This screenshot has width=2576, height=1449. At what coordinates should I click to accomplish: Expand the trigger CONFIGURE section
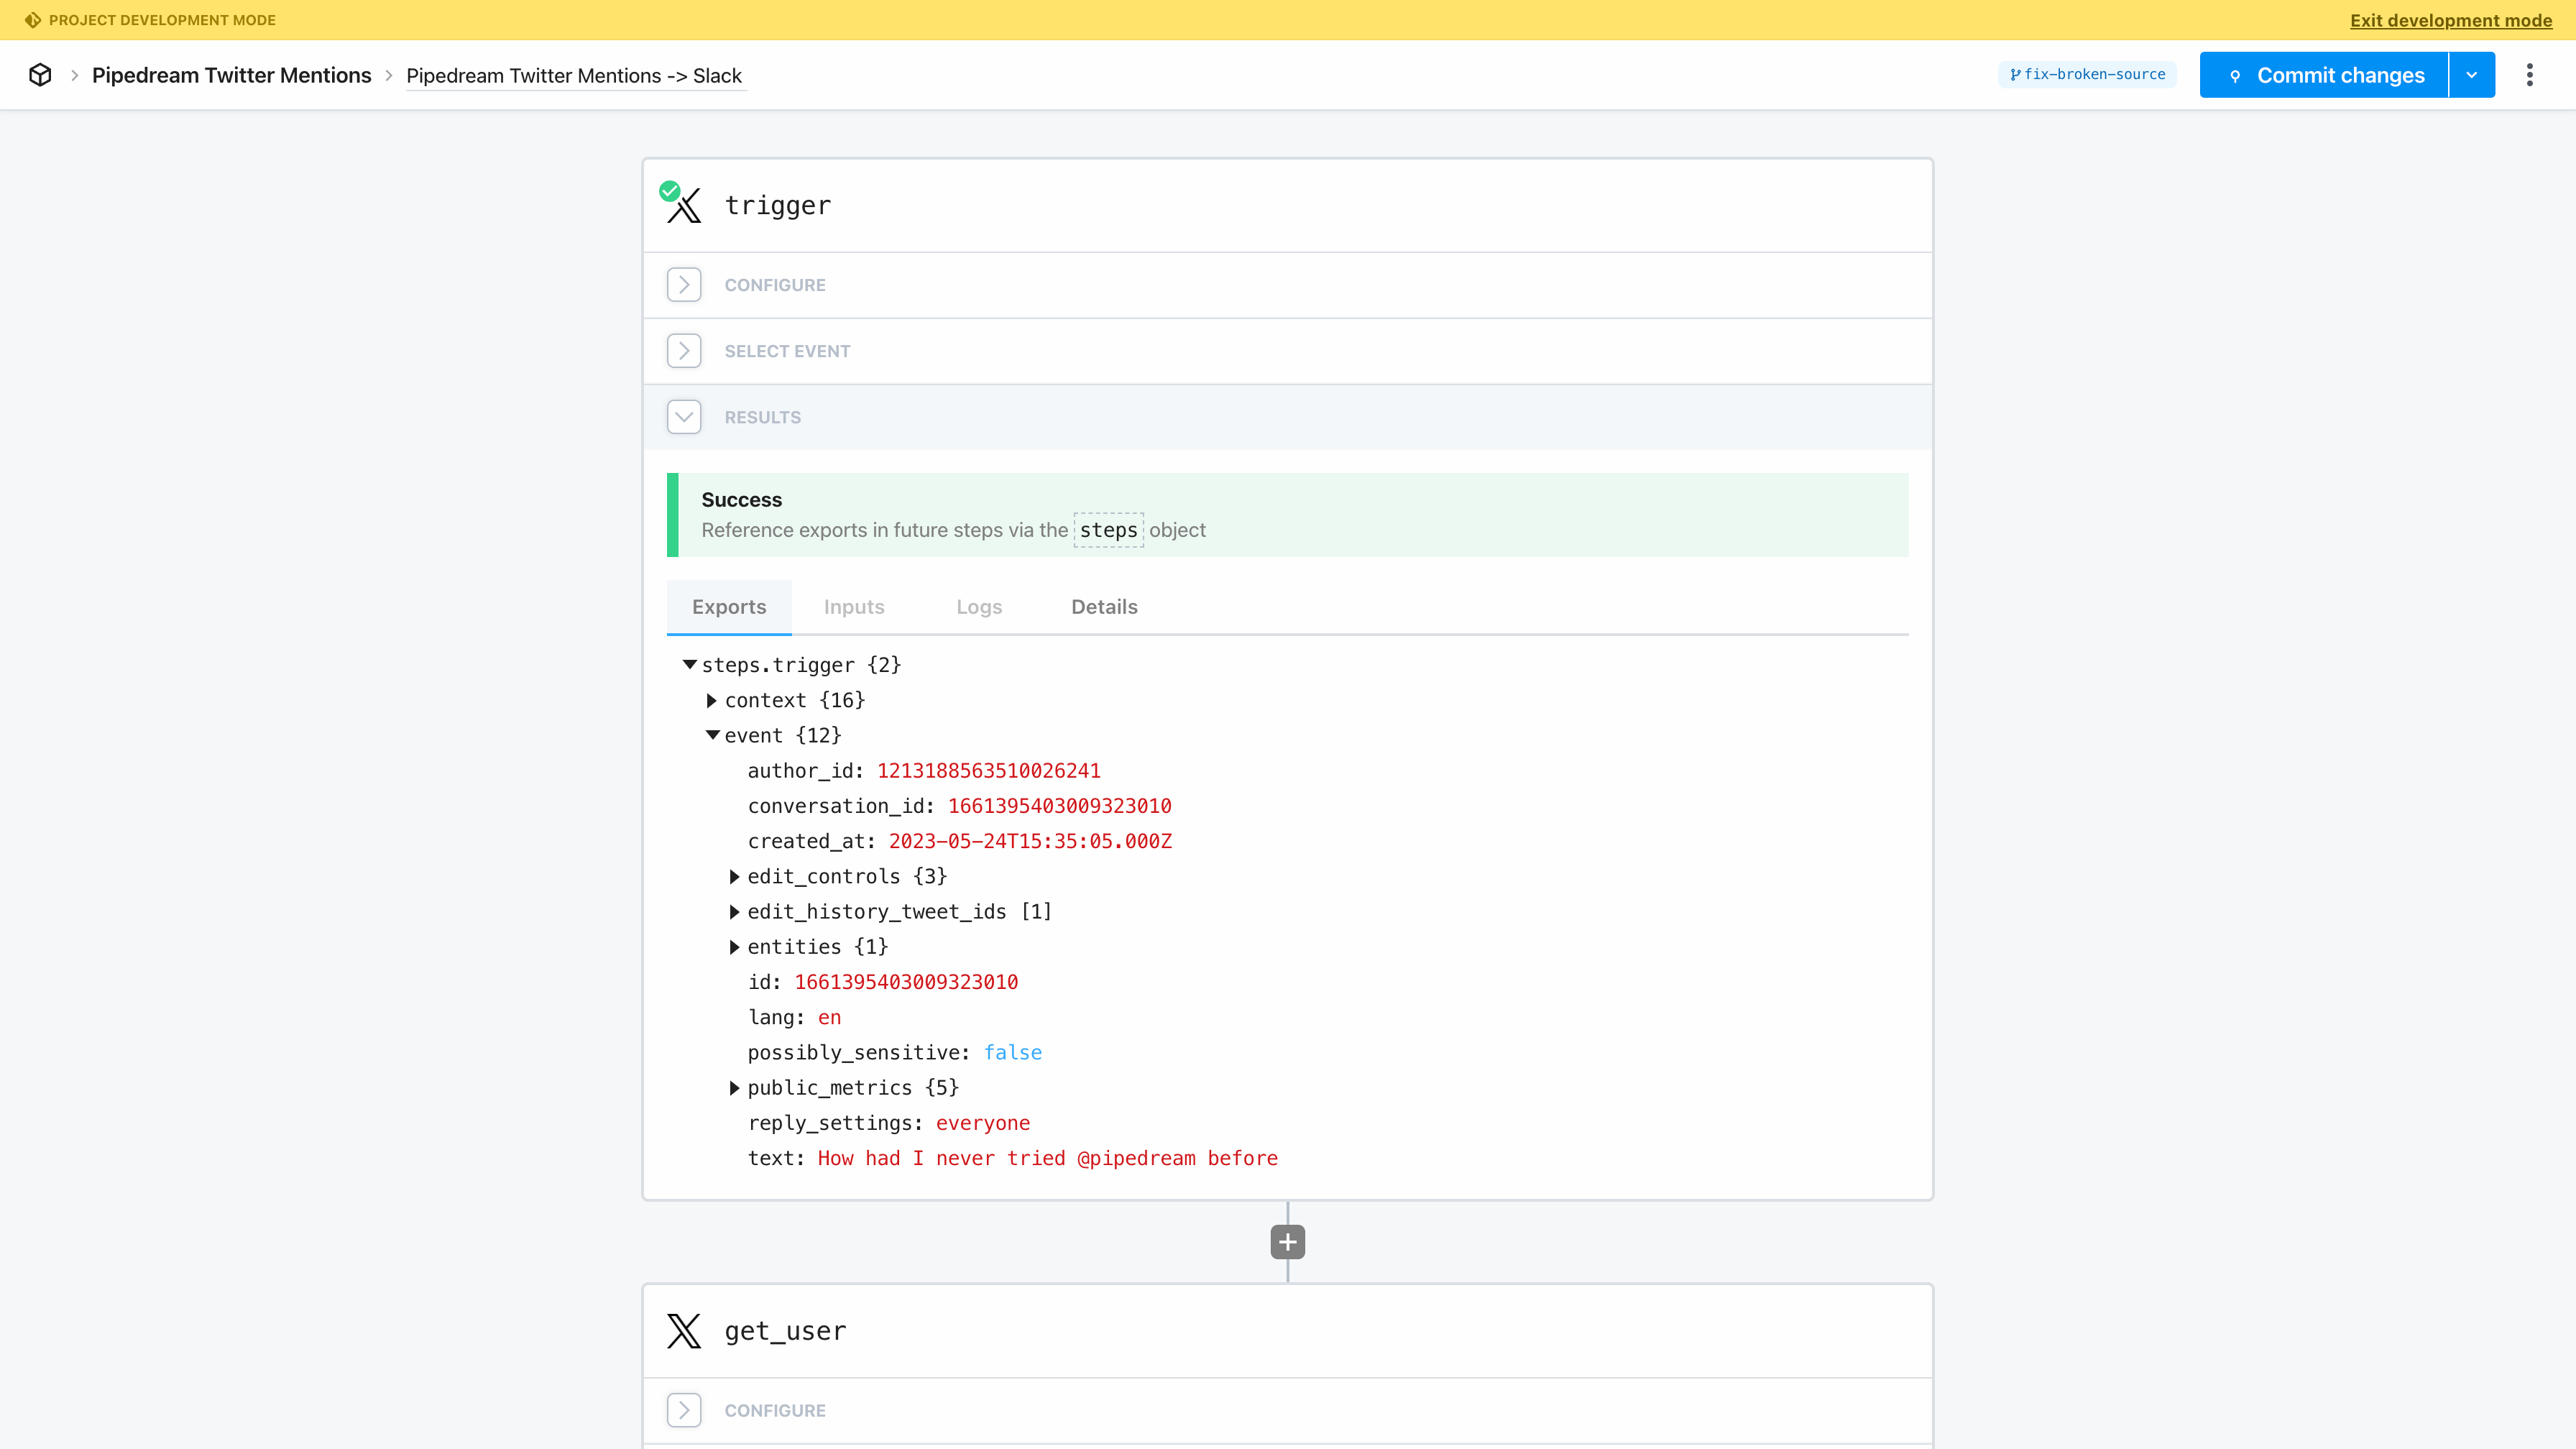[684, 285]
